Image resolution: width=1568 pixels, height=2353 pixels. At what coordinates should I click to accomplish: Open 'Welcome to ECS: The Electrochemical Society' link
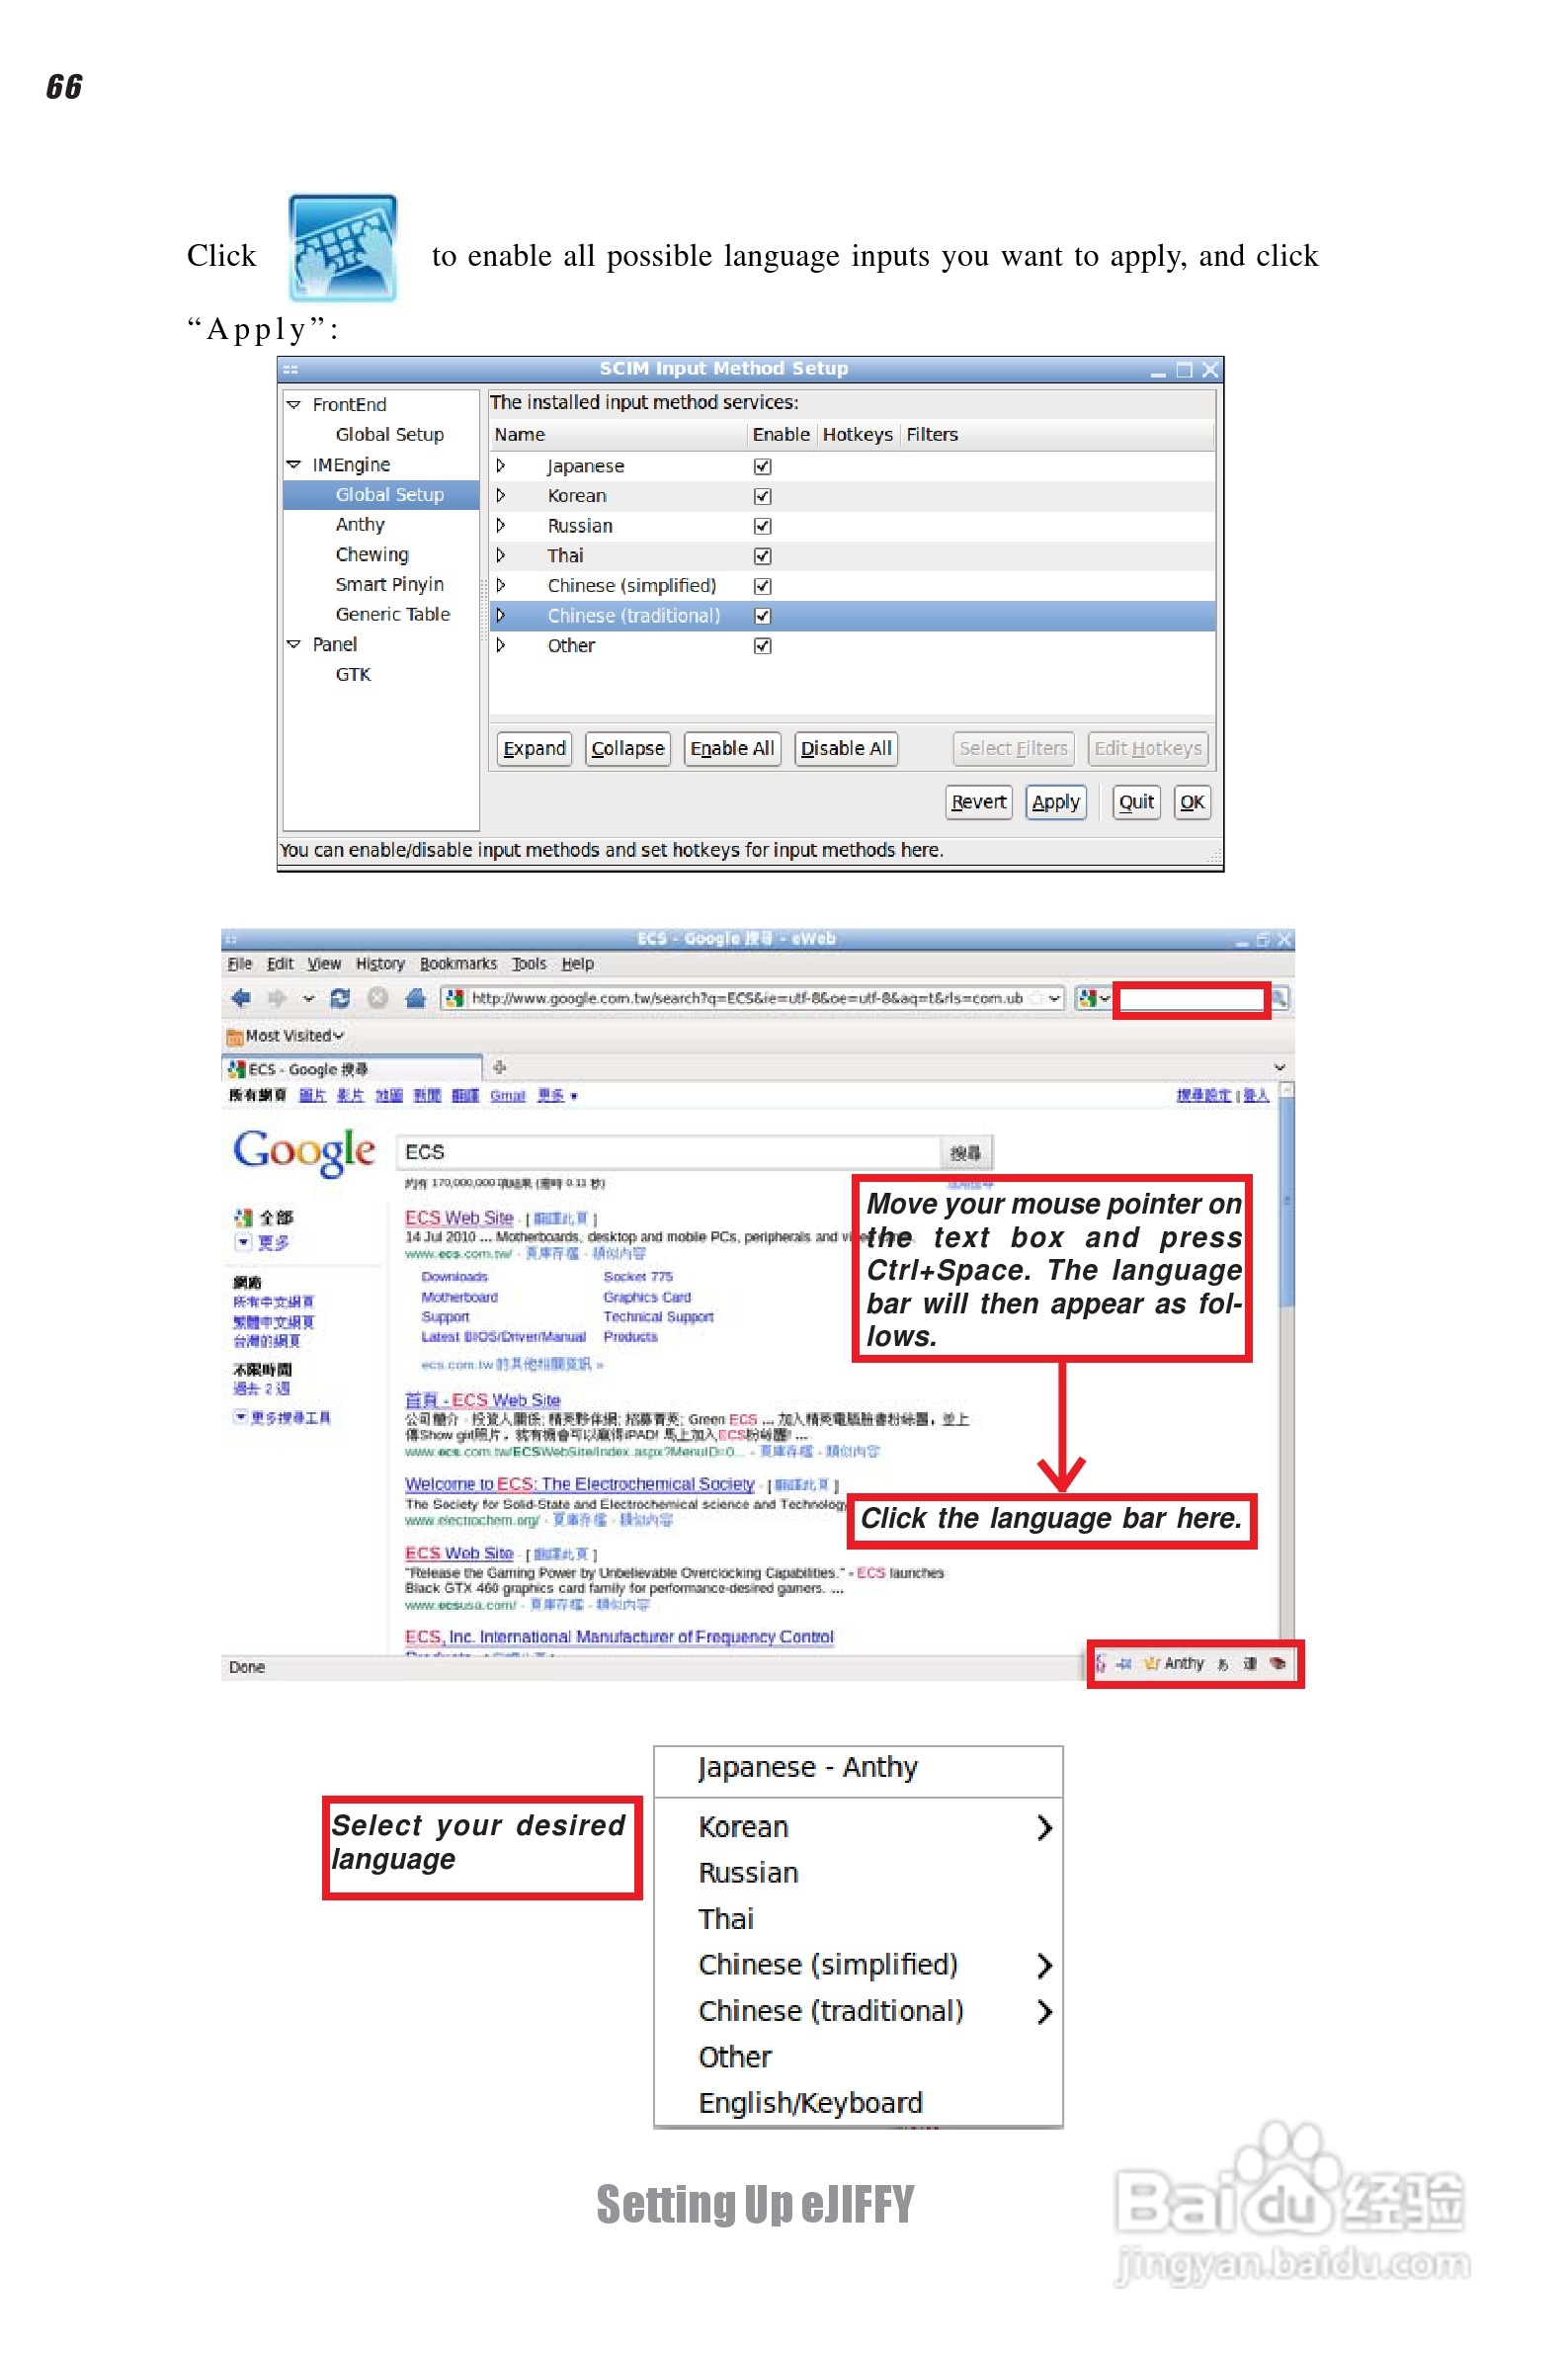click(x=579, y=1485)
